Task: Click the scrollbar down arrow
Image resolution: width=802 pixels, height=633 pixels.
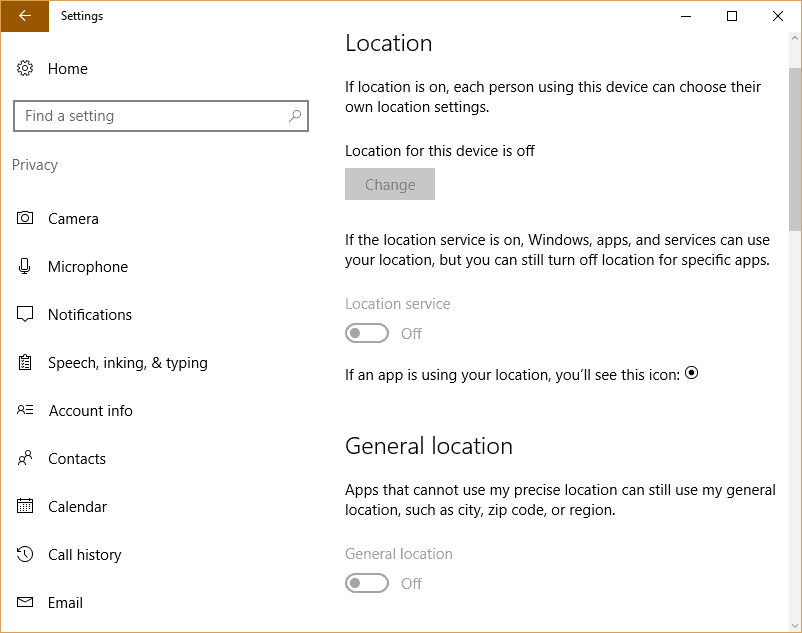Action: point(795,625)
